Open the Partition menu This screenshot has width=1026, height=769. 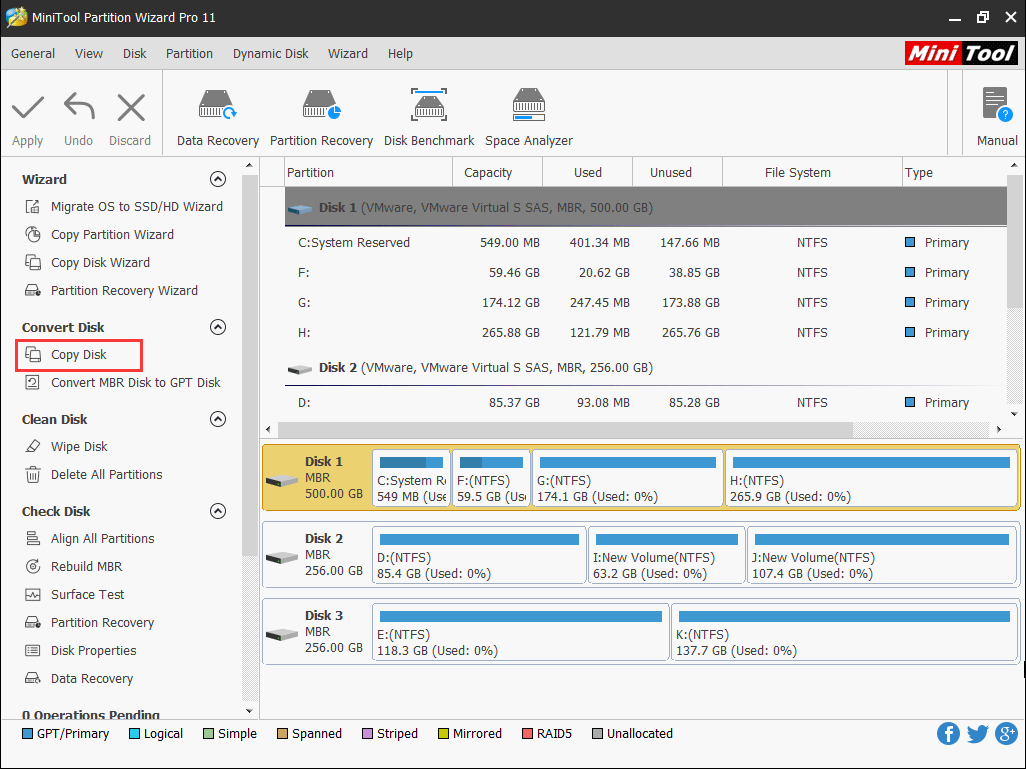189,54
